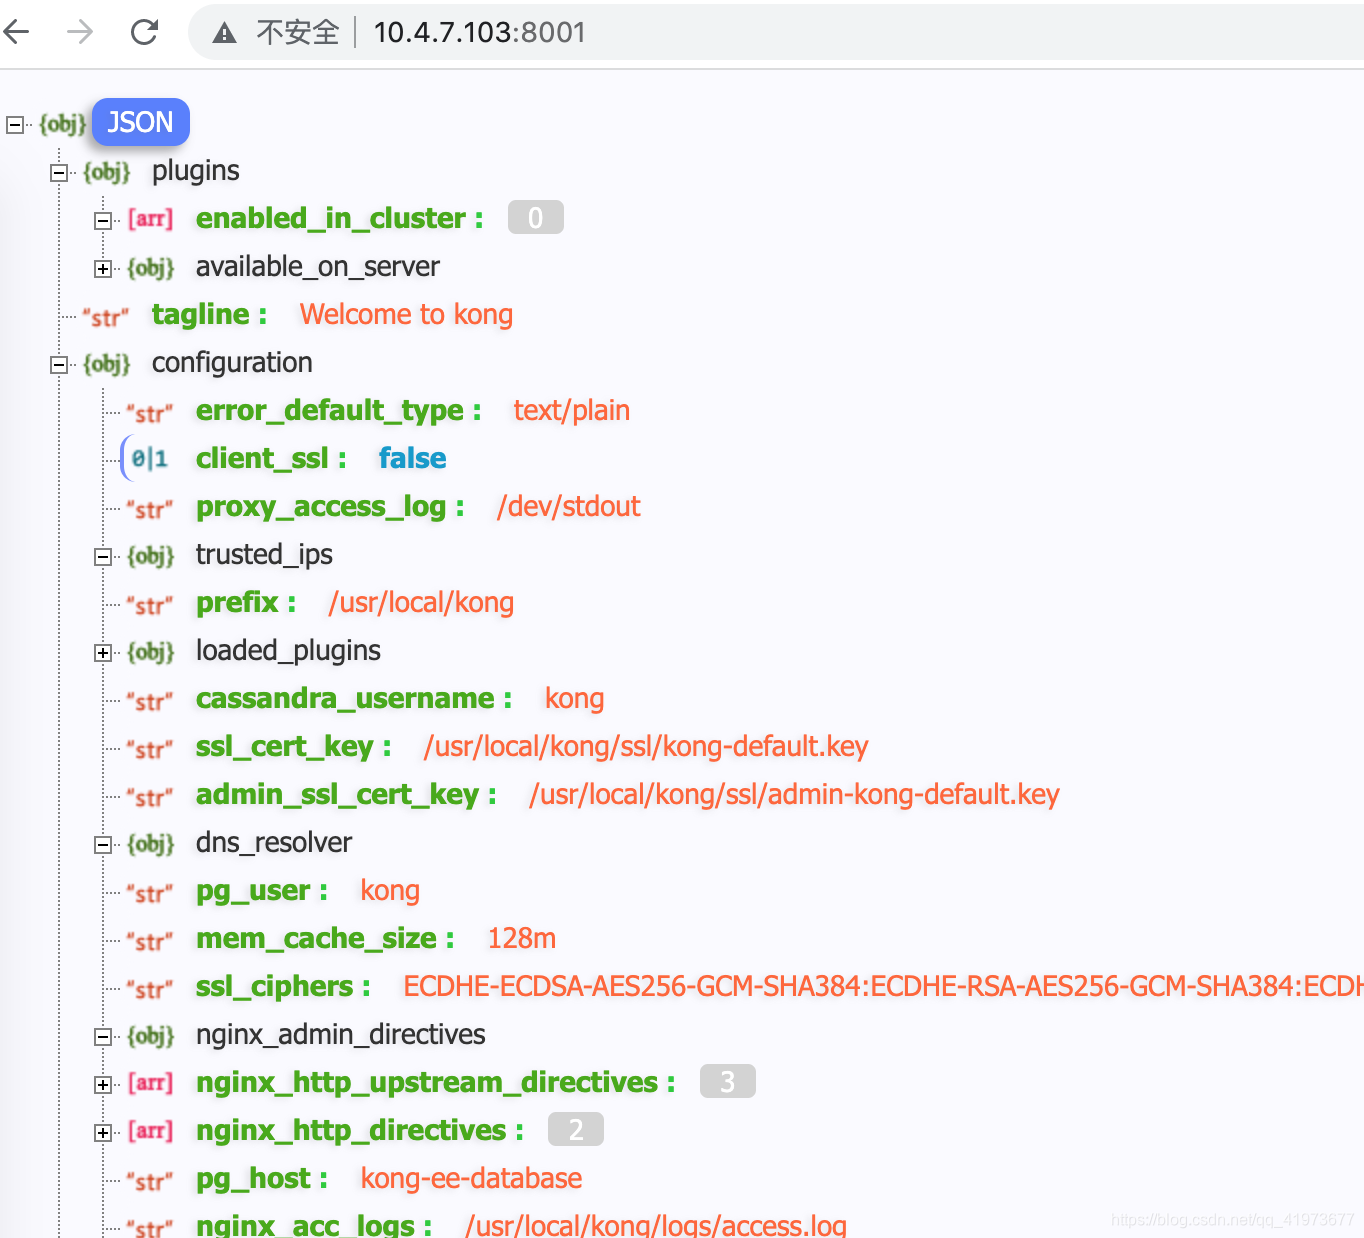Select the available_on_server node label

(x=318, y=267)
